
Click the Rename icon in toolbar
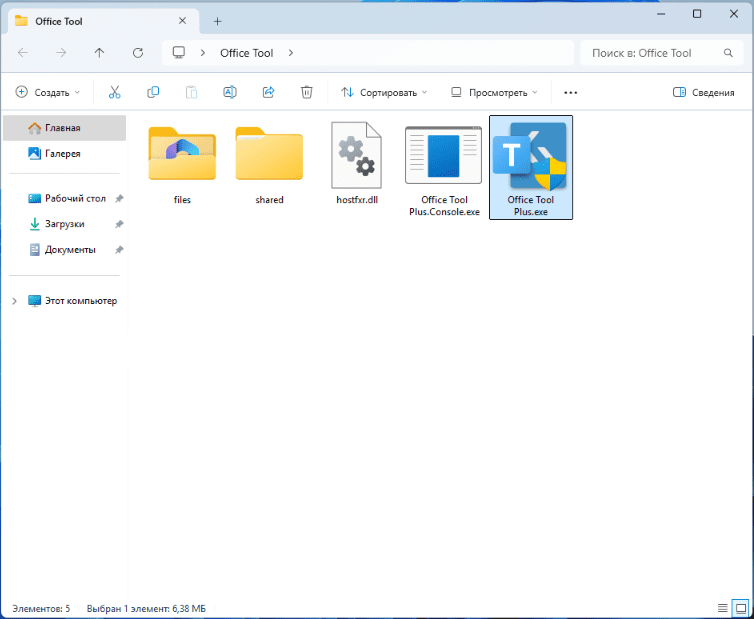[229, 92]
